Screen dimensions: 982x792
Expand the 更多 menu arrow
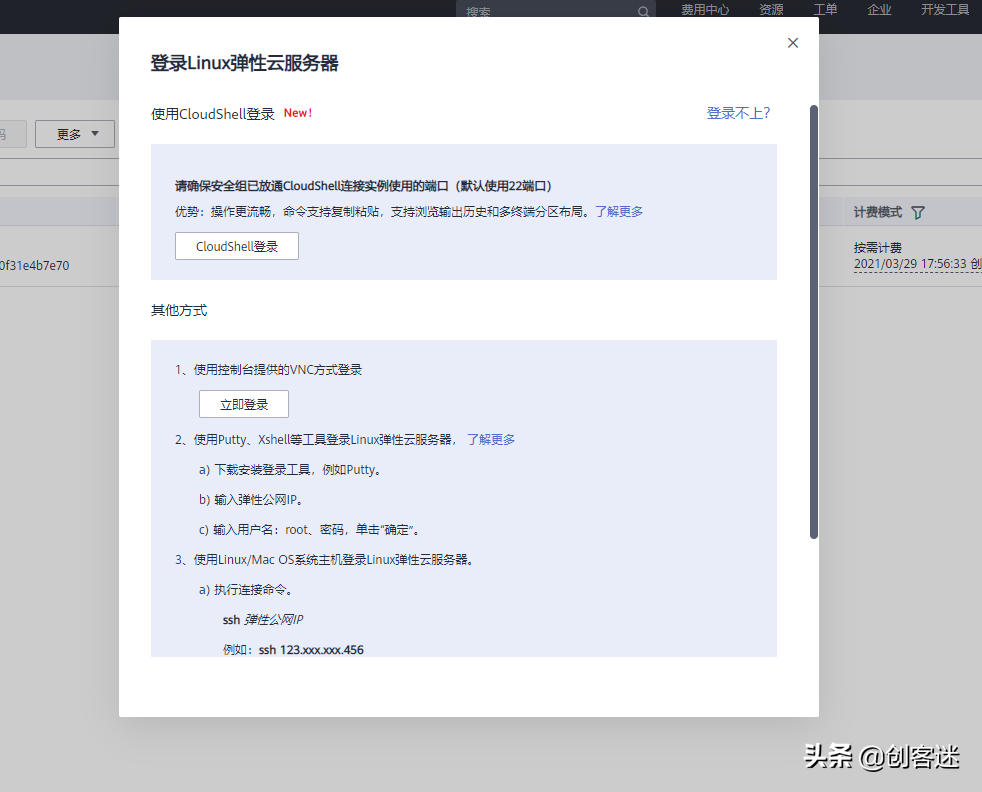coord(93,133)
